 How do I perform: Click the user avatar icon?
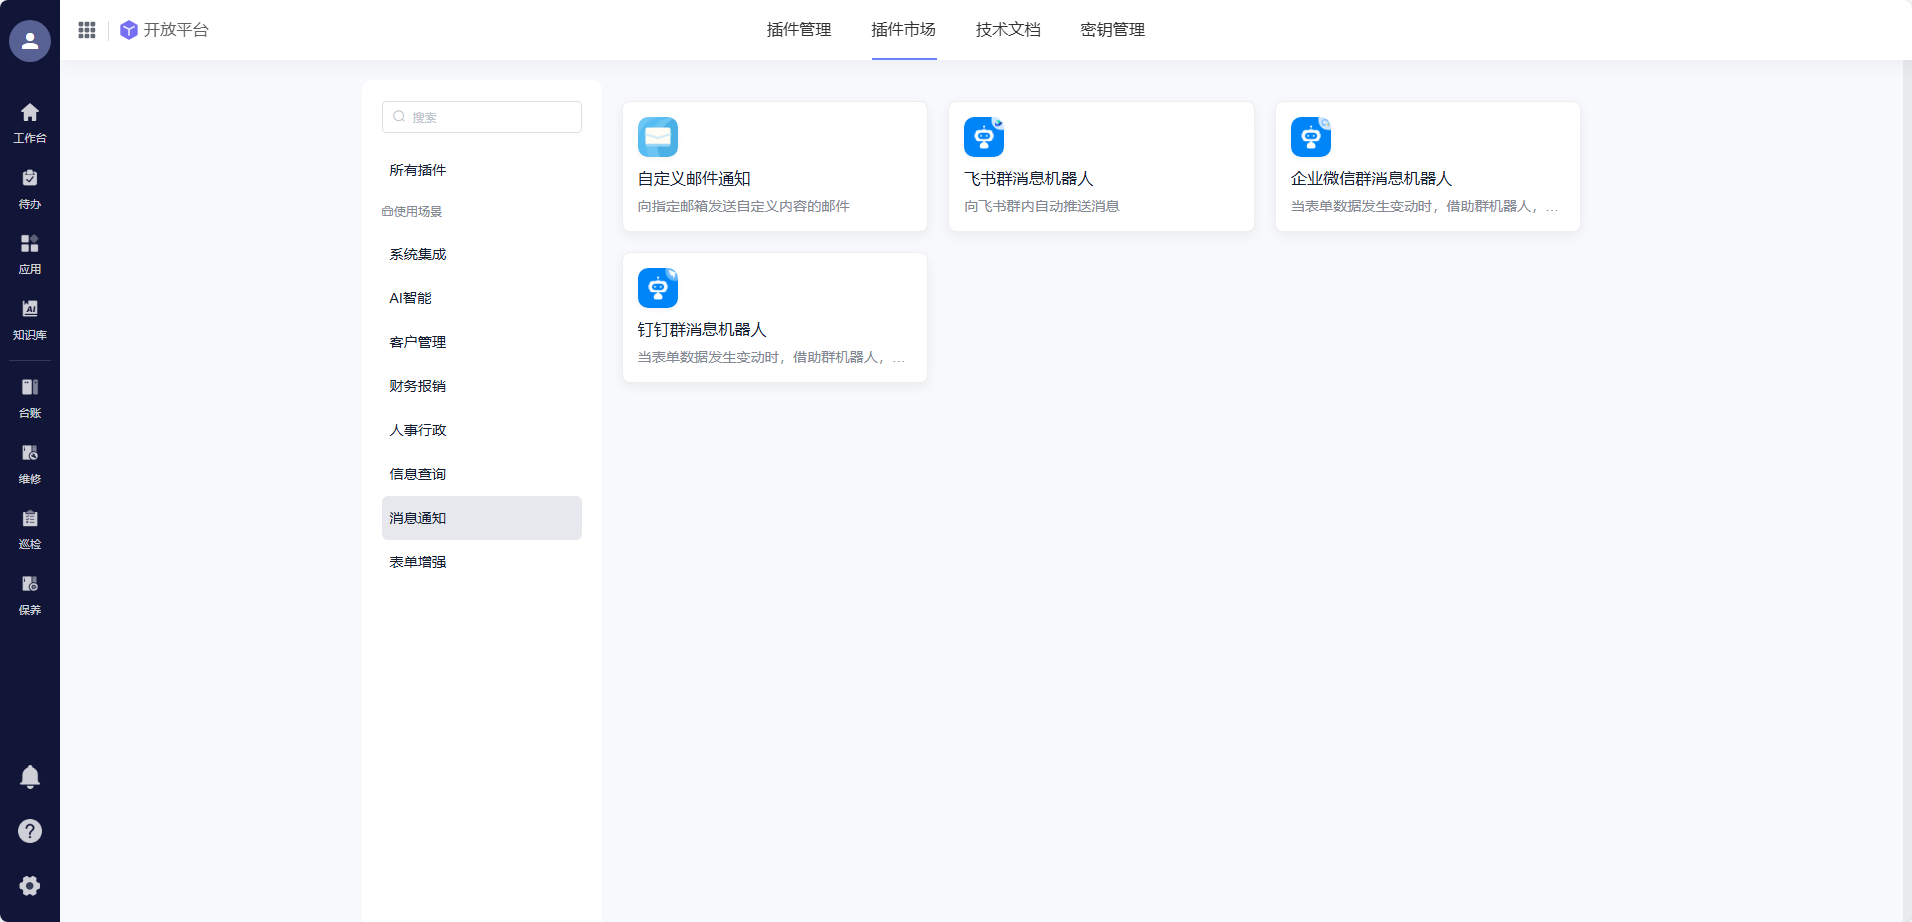click(x=30, y=41)
